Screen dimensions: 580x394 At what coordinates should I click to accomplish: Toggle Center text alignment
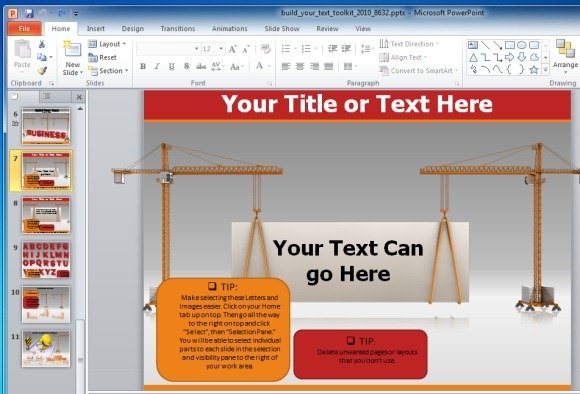tap(300, 66)
